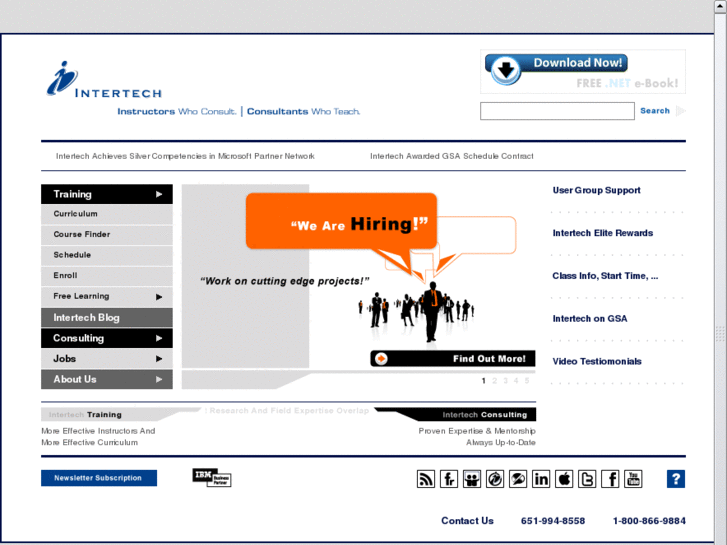Click the orange arrow on Find Out More
The height and width of the screenshot is (545, 727).
pos(381,359)
